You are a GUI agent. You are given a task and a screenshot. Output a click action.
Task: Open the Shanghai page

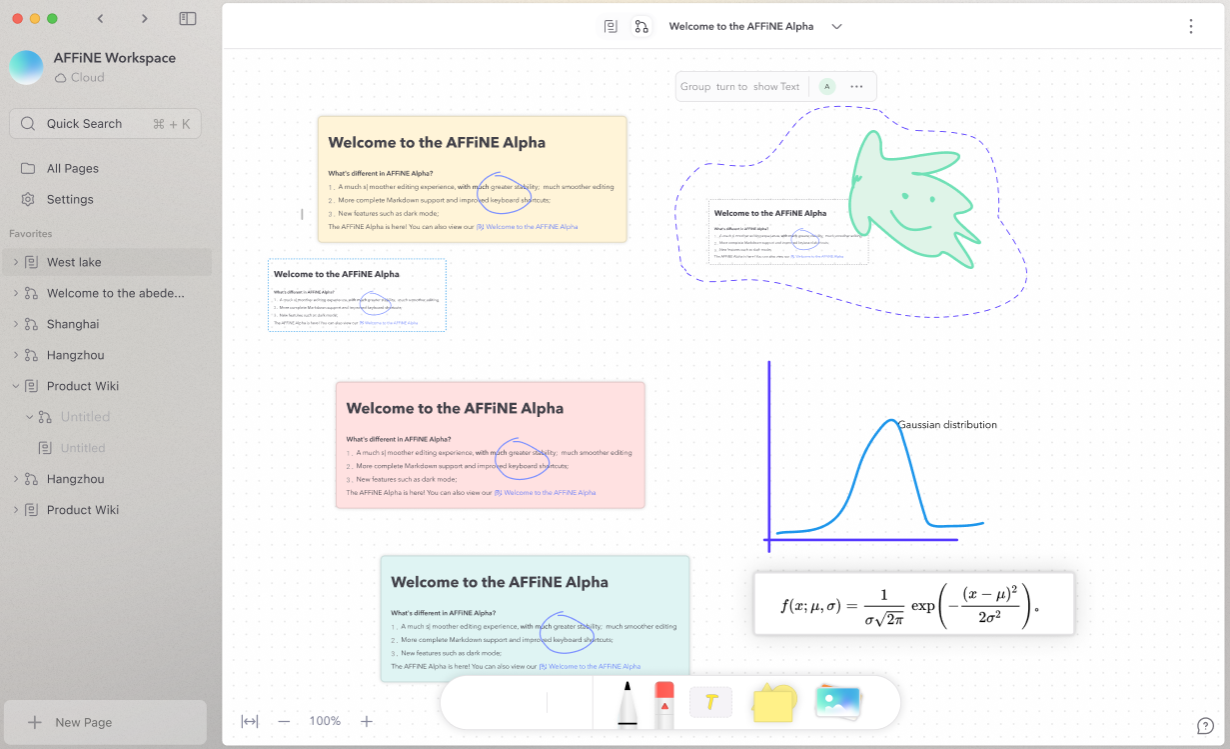click(x=73, y=324)
